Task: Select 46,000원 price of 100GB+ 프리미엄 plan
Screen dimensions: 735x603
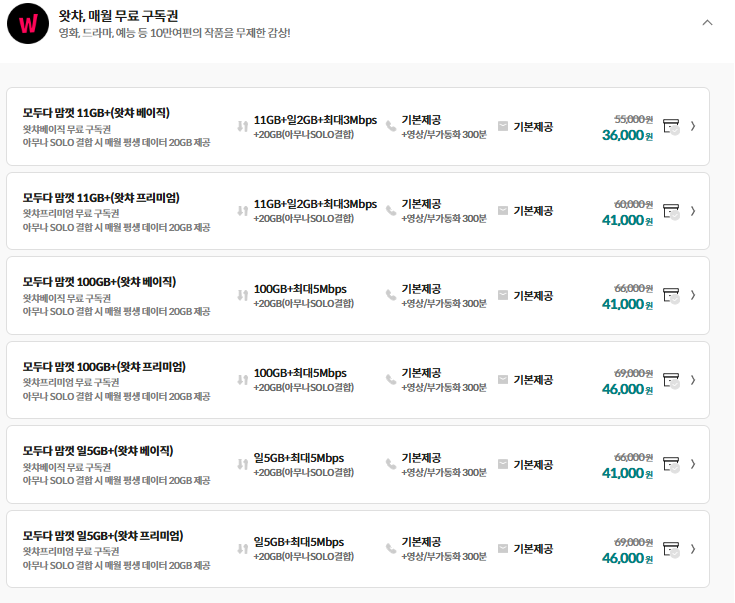Action: click(x=627, y=389)
